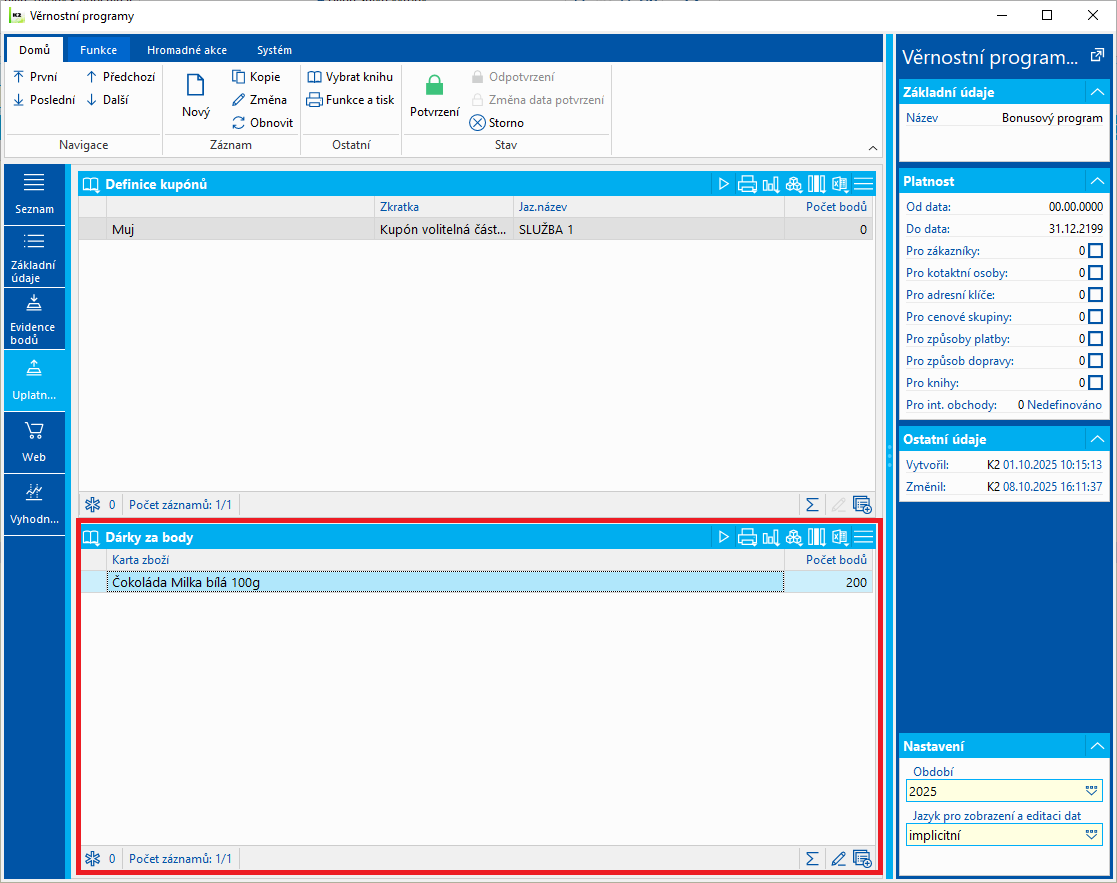Toggle Pro způsob dopravy checkbox
This screenshot has width=1117, height=883.
pos(1096,361)
